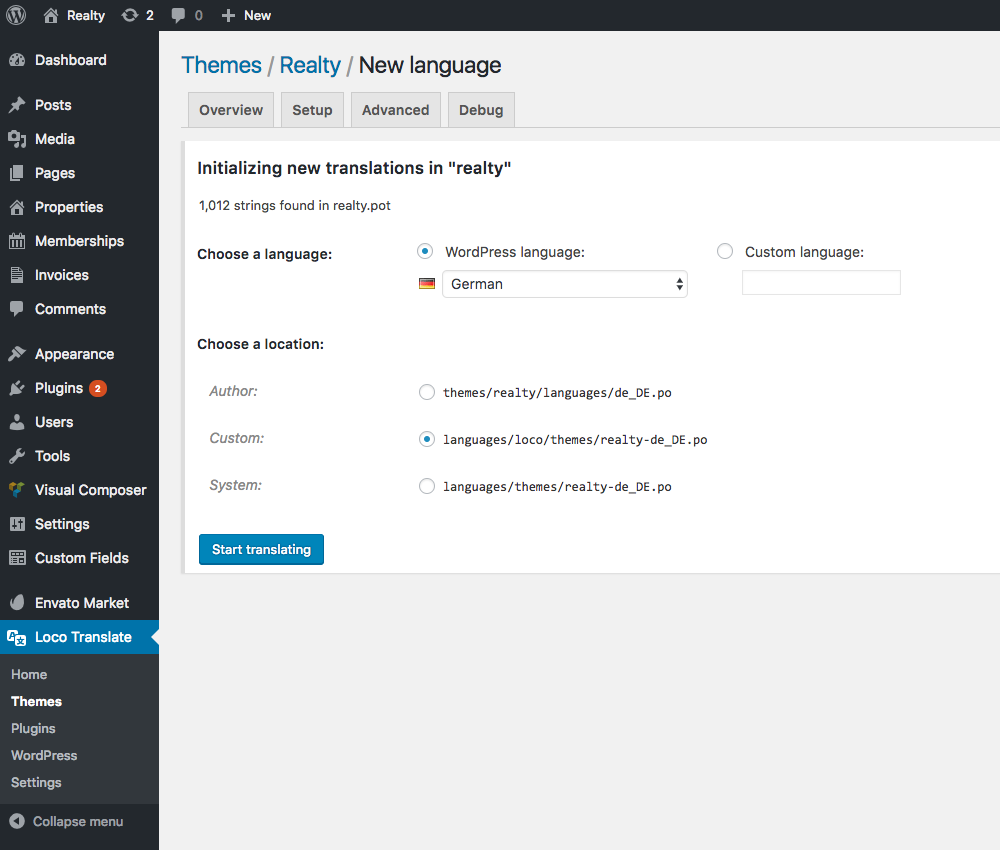
Task: Click the Memberships calendar icon
Action: point(17,241)
